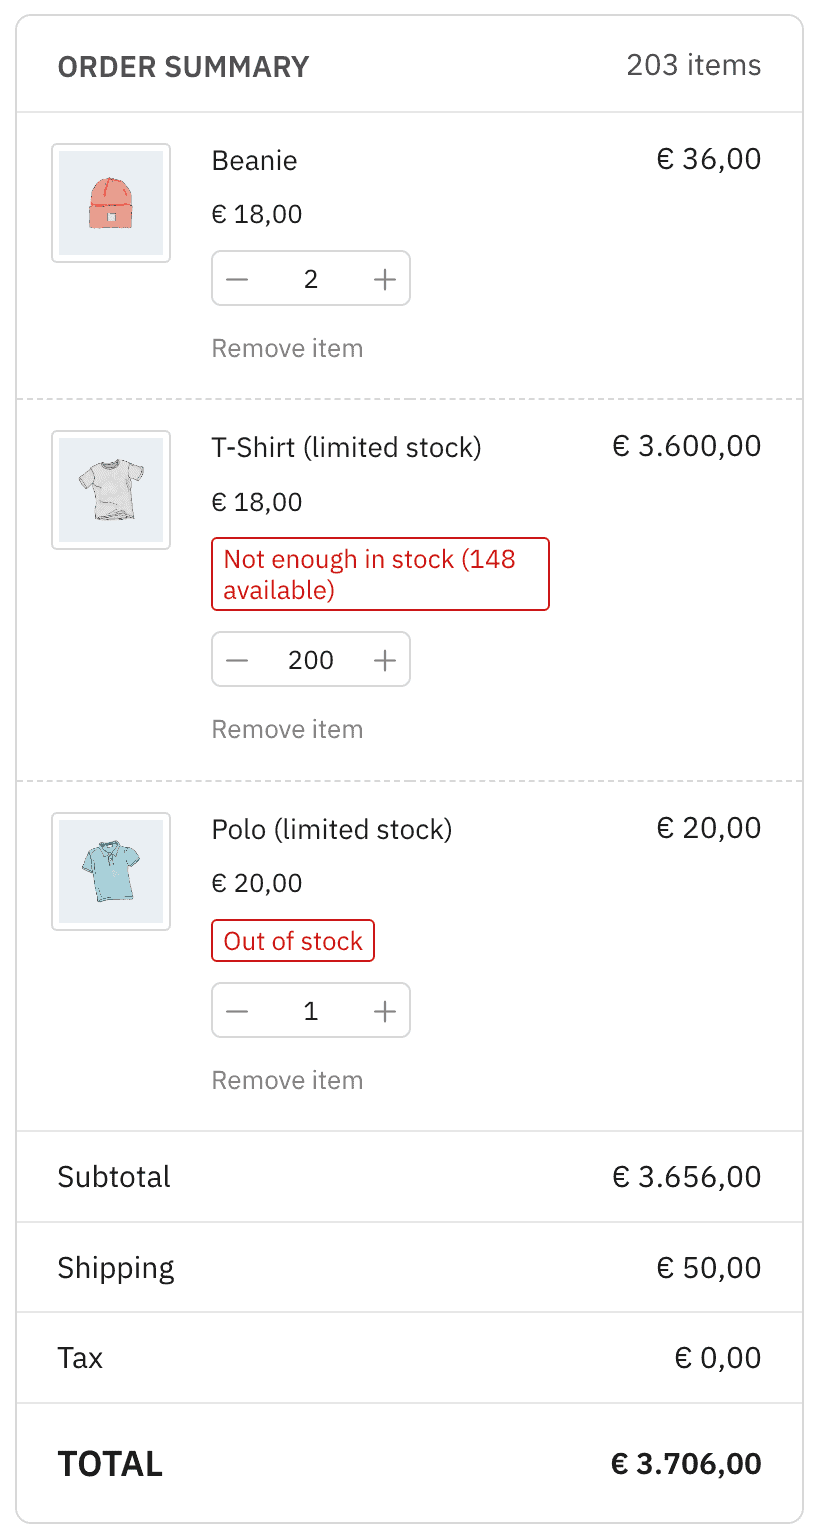Image resolution: width=818 pixels, height=1538 pixels.
Task: Open the T-Shirt product image
Action: [110, 490]
